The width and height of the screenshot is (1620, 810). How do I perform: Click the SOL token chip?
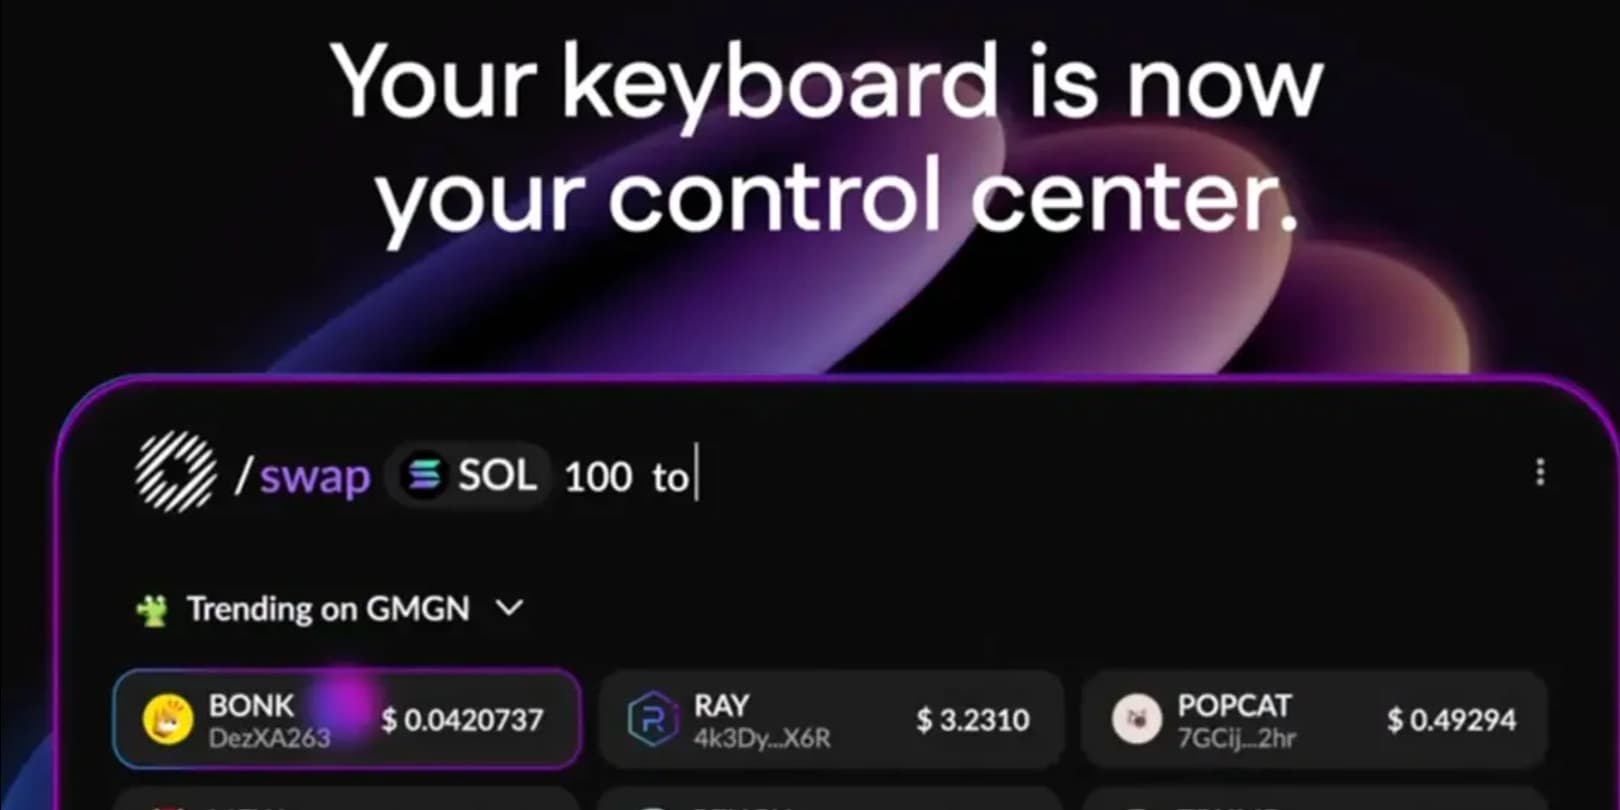(468, 475)
